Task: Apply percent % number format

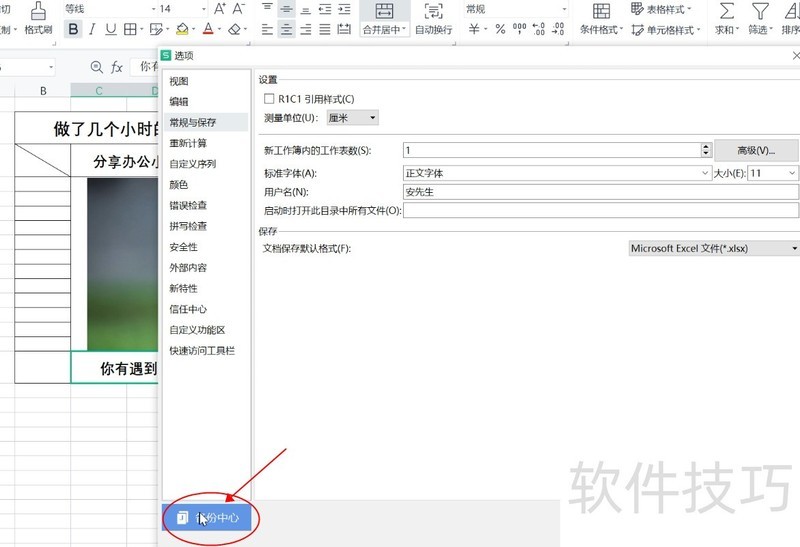Action: pyautogui.click(x=501, y=29)
